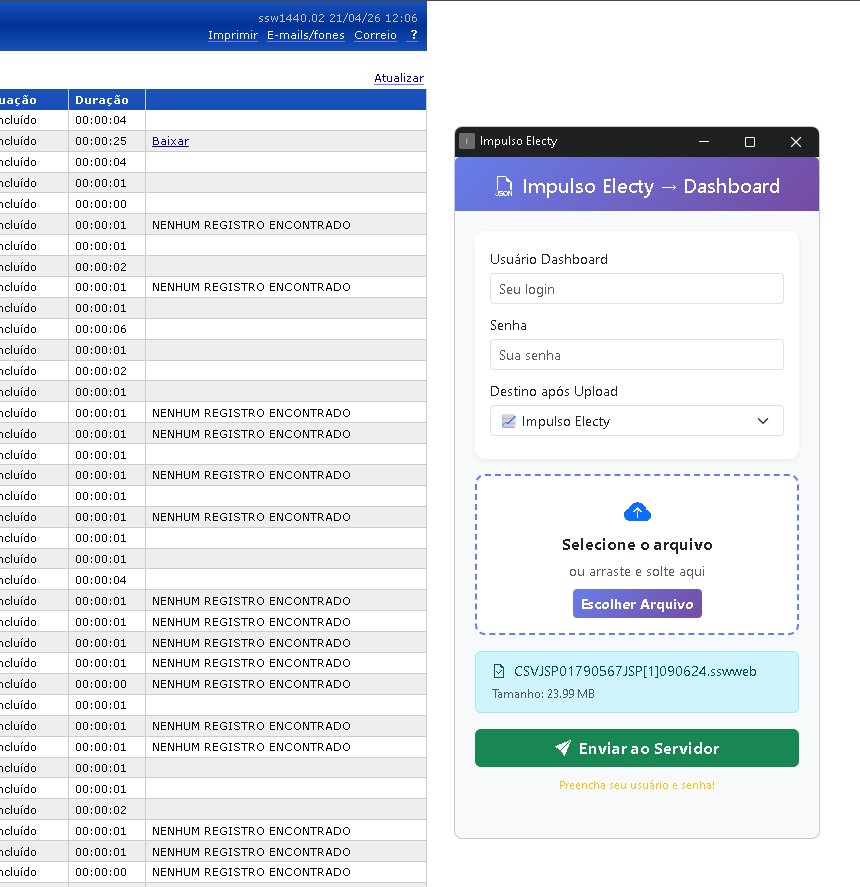Open the Correio link

point(375,35)
